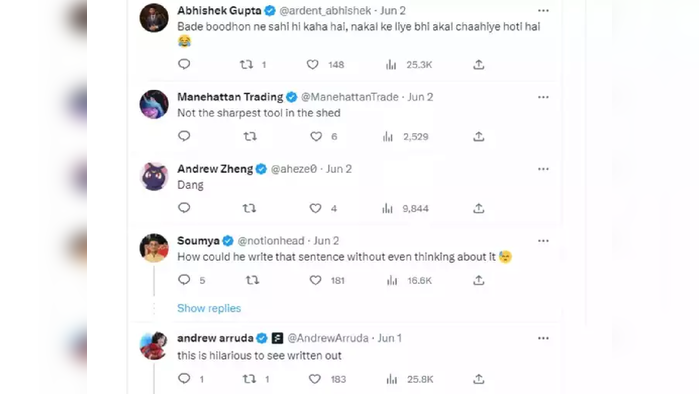The height and width of the screenshot is (394, 699).
Task: Retweet Abhishek Gupta's tweet
Action: point(247,65)
